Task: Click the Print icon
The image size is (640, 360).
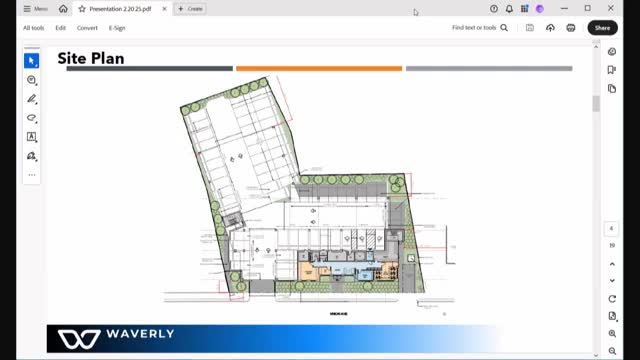Action: pos(571,28)
